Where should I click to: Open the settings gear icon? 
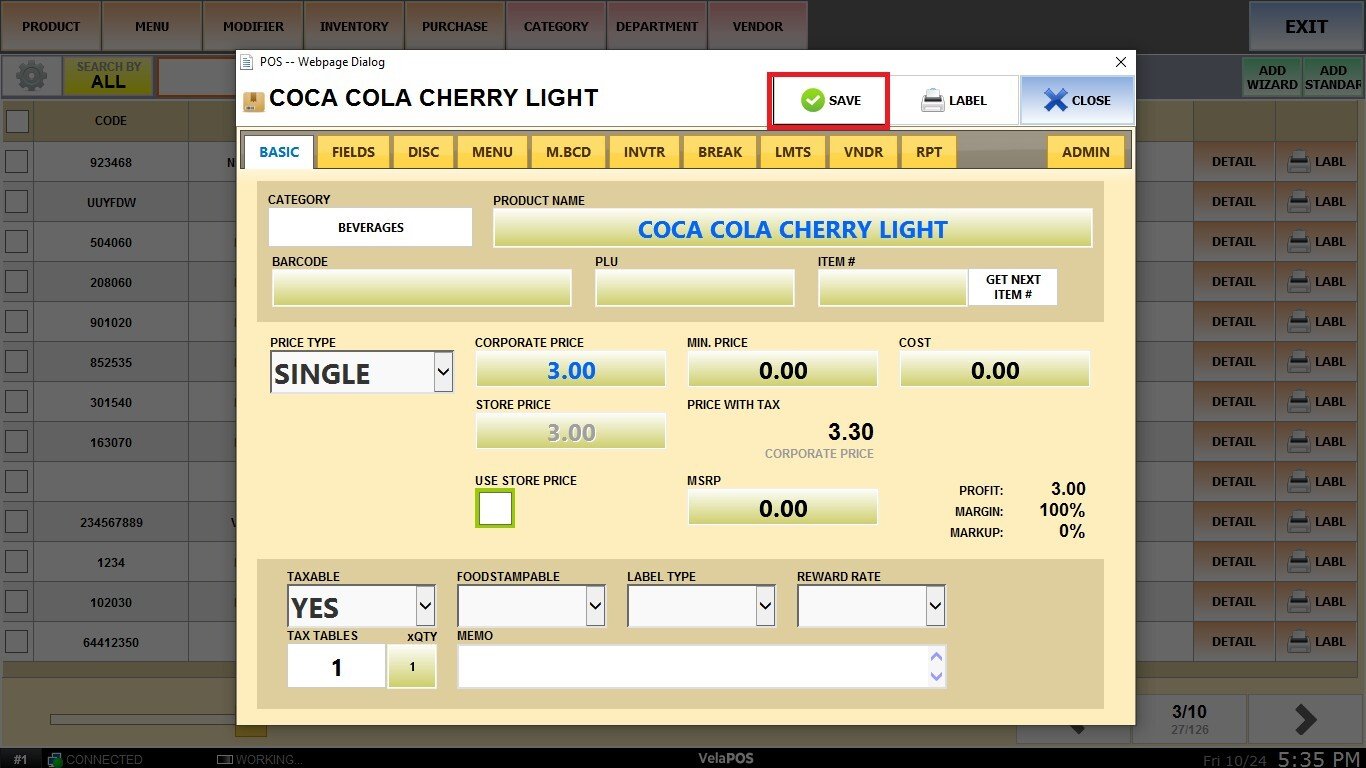pyautogui.click(x=31, y=77)
